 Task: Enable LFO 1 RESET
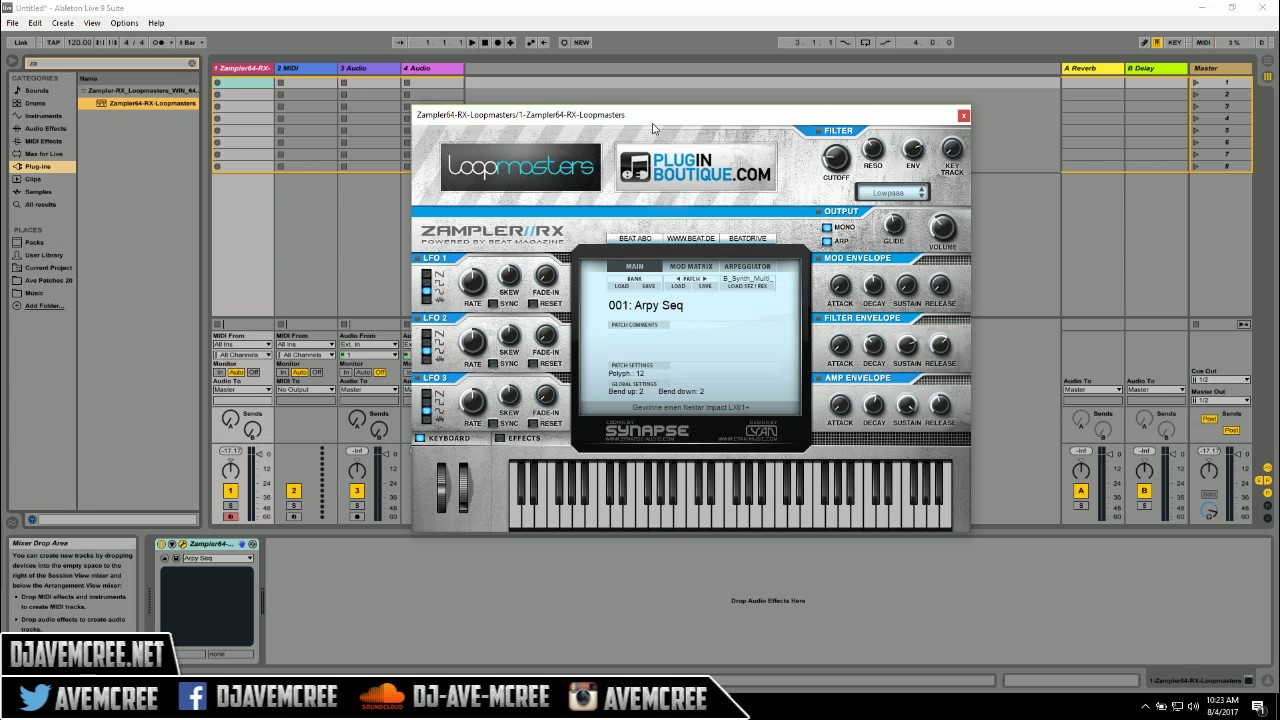[x=533, y=304]
